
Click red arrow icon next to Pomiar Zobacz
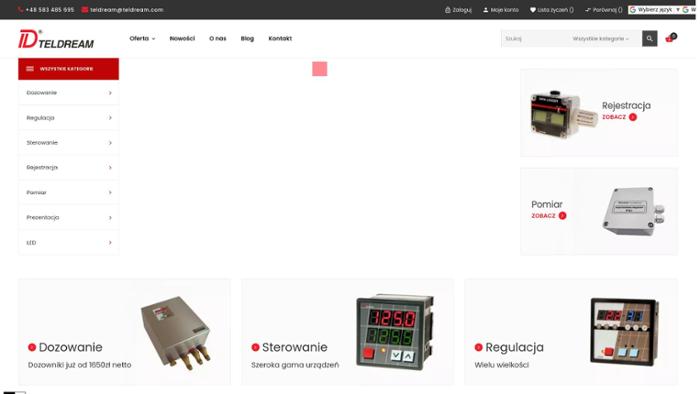562,216
